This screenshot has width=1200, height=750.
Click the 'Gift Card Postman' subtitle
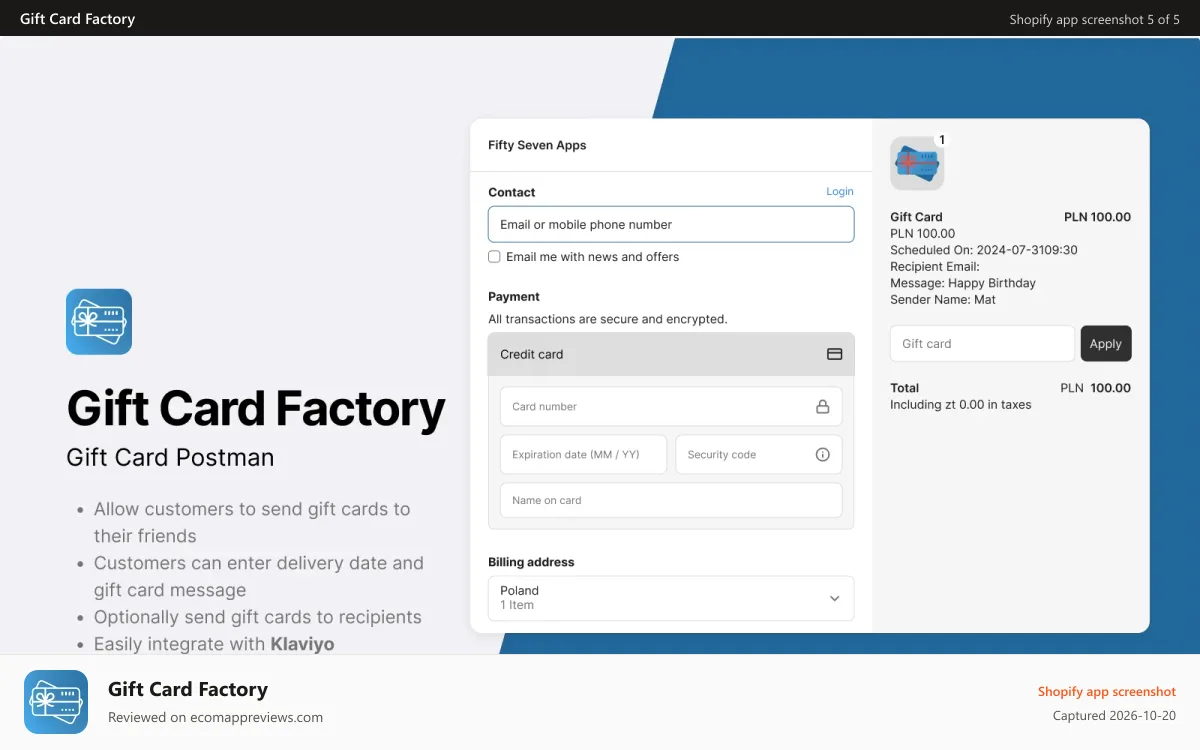coord(170,458)
